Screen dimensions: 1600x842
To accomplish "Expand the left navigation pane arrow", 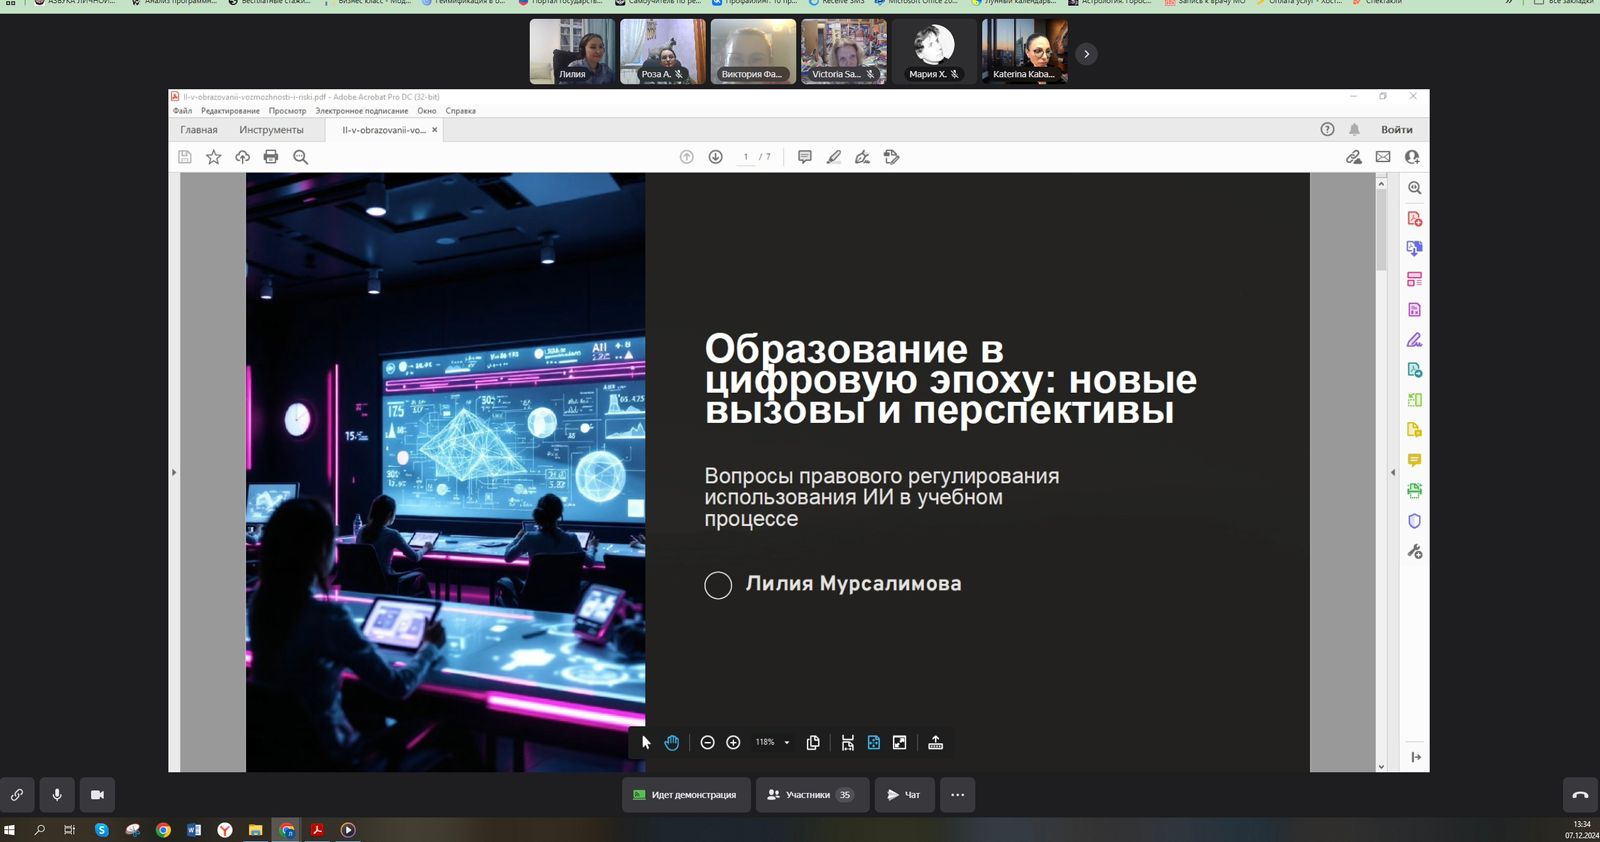I will click(x=174, y=472).
